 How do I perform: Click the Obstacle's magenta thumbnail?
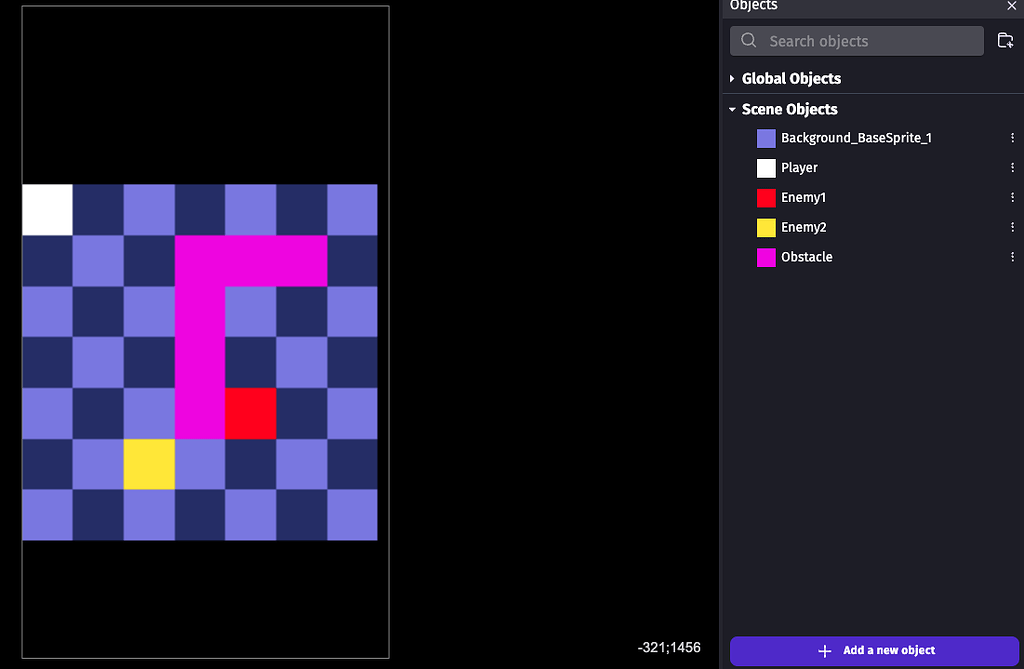tap(765, 257)
